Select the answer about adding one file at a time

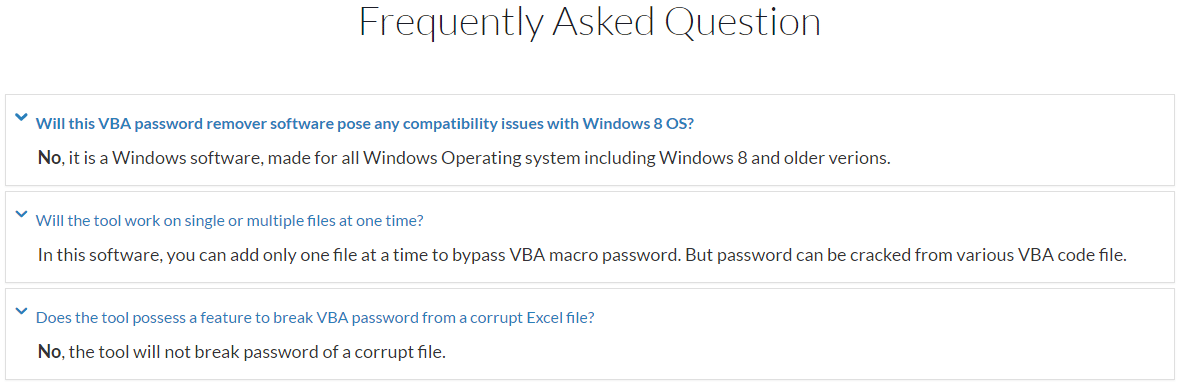tap(582, 255)
